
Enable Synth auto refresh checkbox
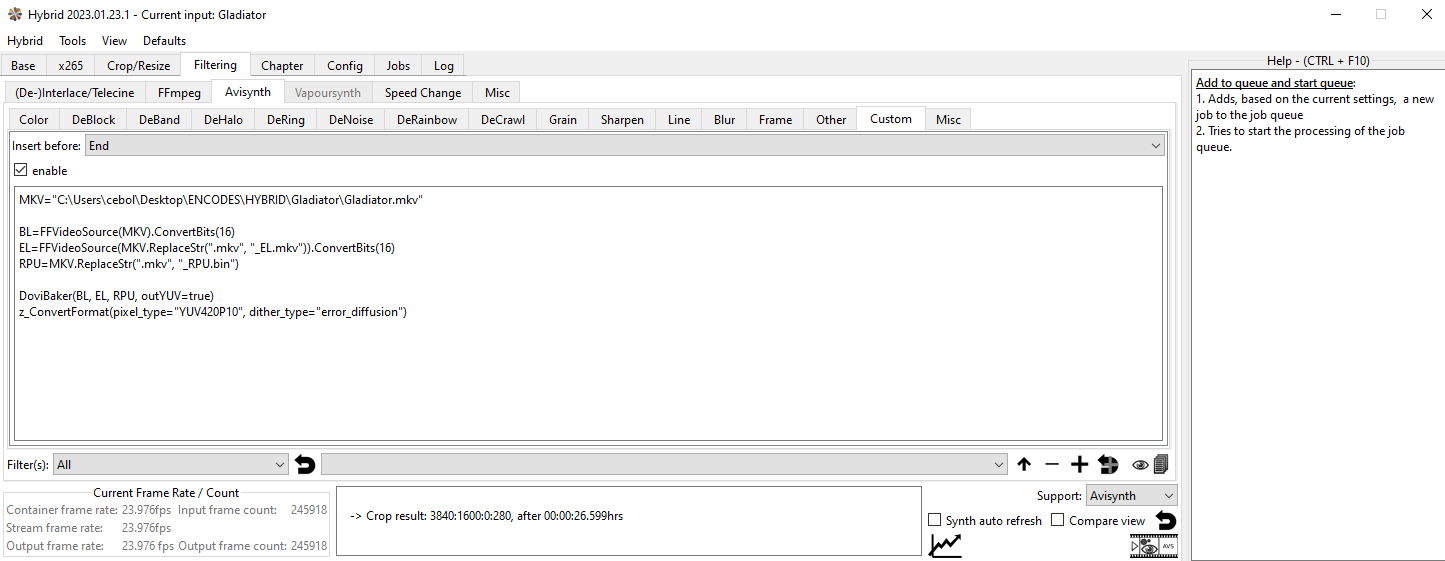click(x=935, y=520)
